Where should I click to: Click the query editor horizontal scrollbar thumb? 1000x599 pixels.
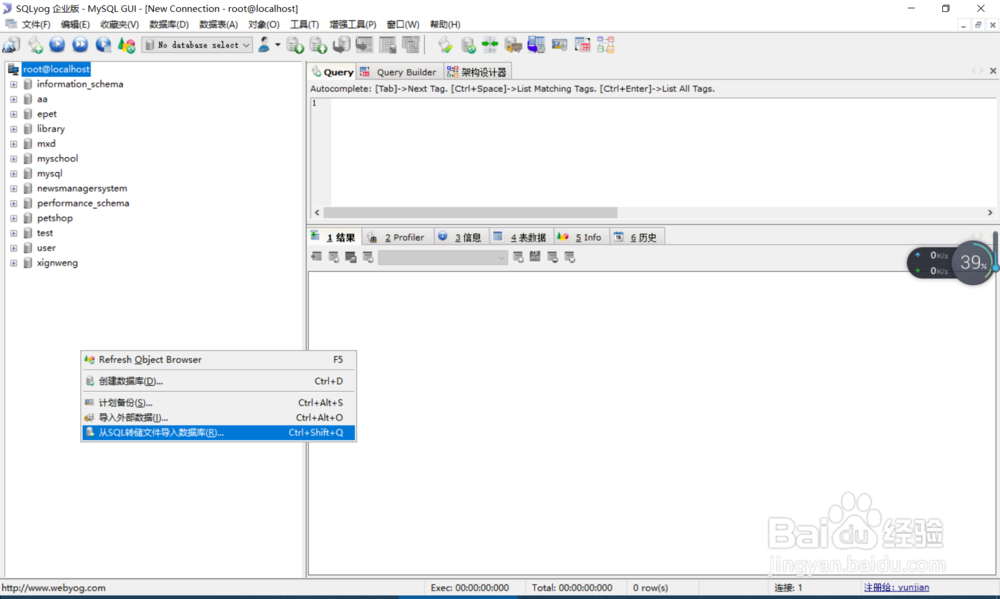471,212
